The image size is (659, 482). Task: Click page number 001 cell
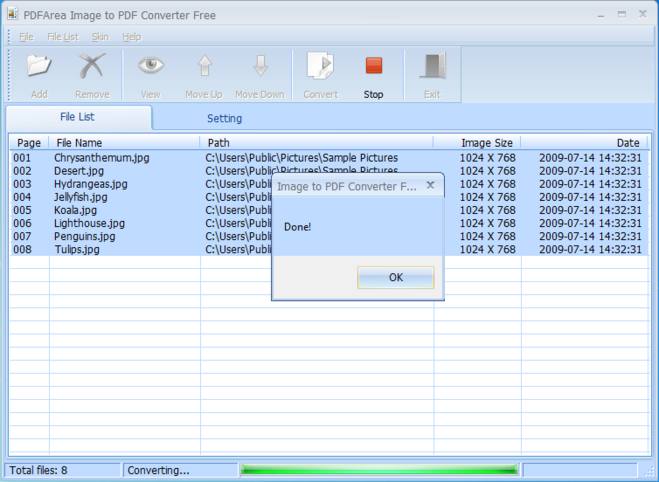[x=22, y=158]
